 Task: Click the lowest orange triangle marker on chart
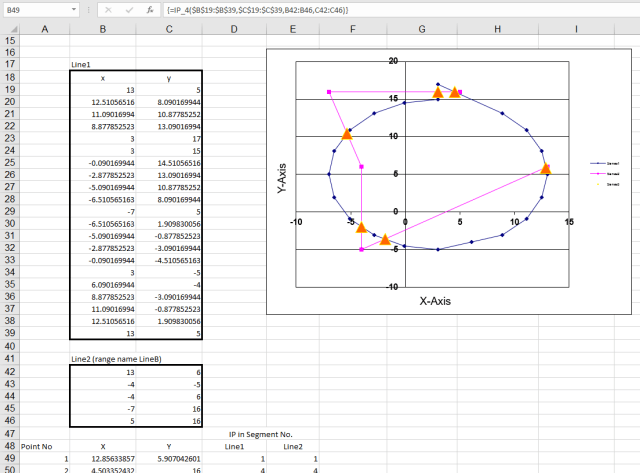tap(385, 239)
